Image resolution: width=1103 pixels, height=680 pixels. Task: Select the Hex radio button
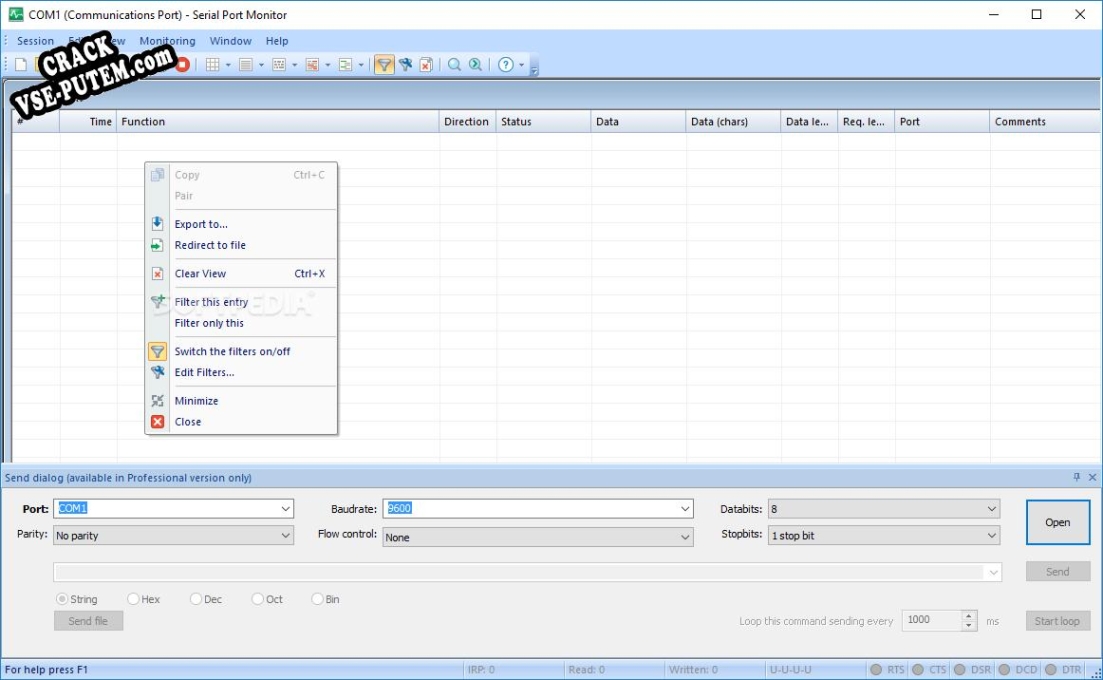click(133, 599)
